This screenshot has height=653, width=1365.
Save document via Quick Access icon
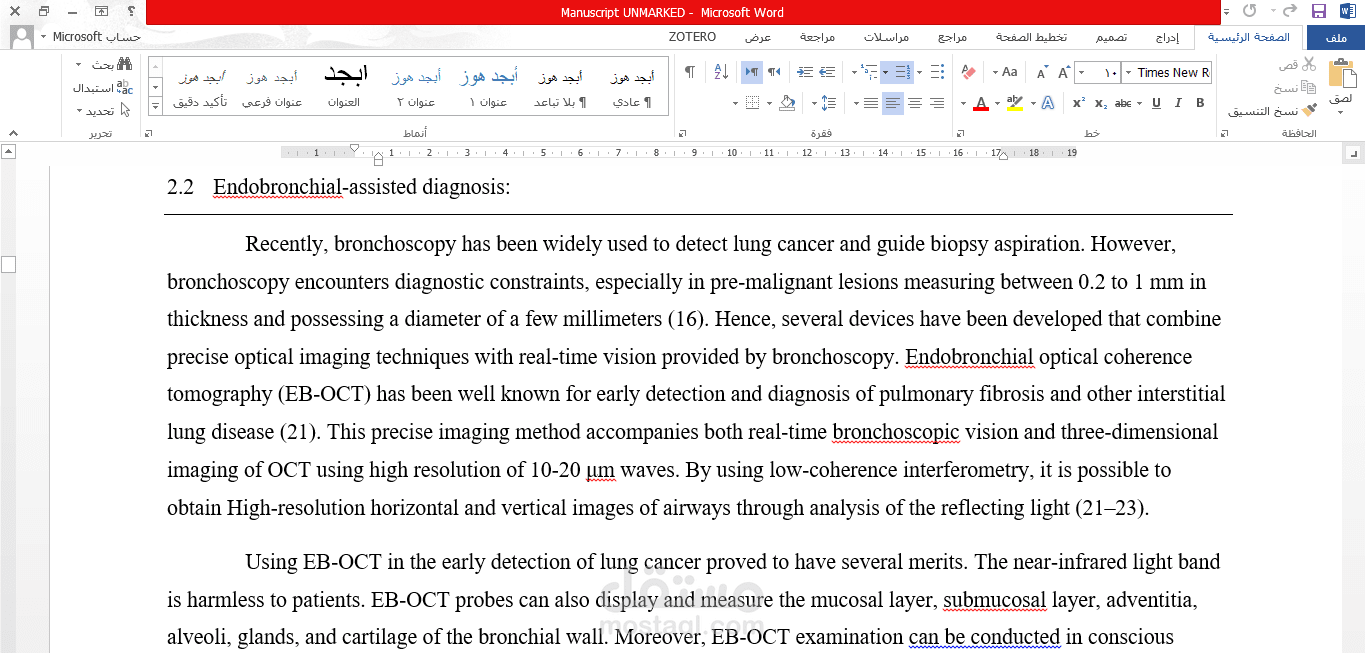click(x=1318, y=12)
